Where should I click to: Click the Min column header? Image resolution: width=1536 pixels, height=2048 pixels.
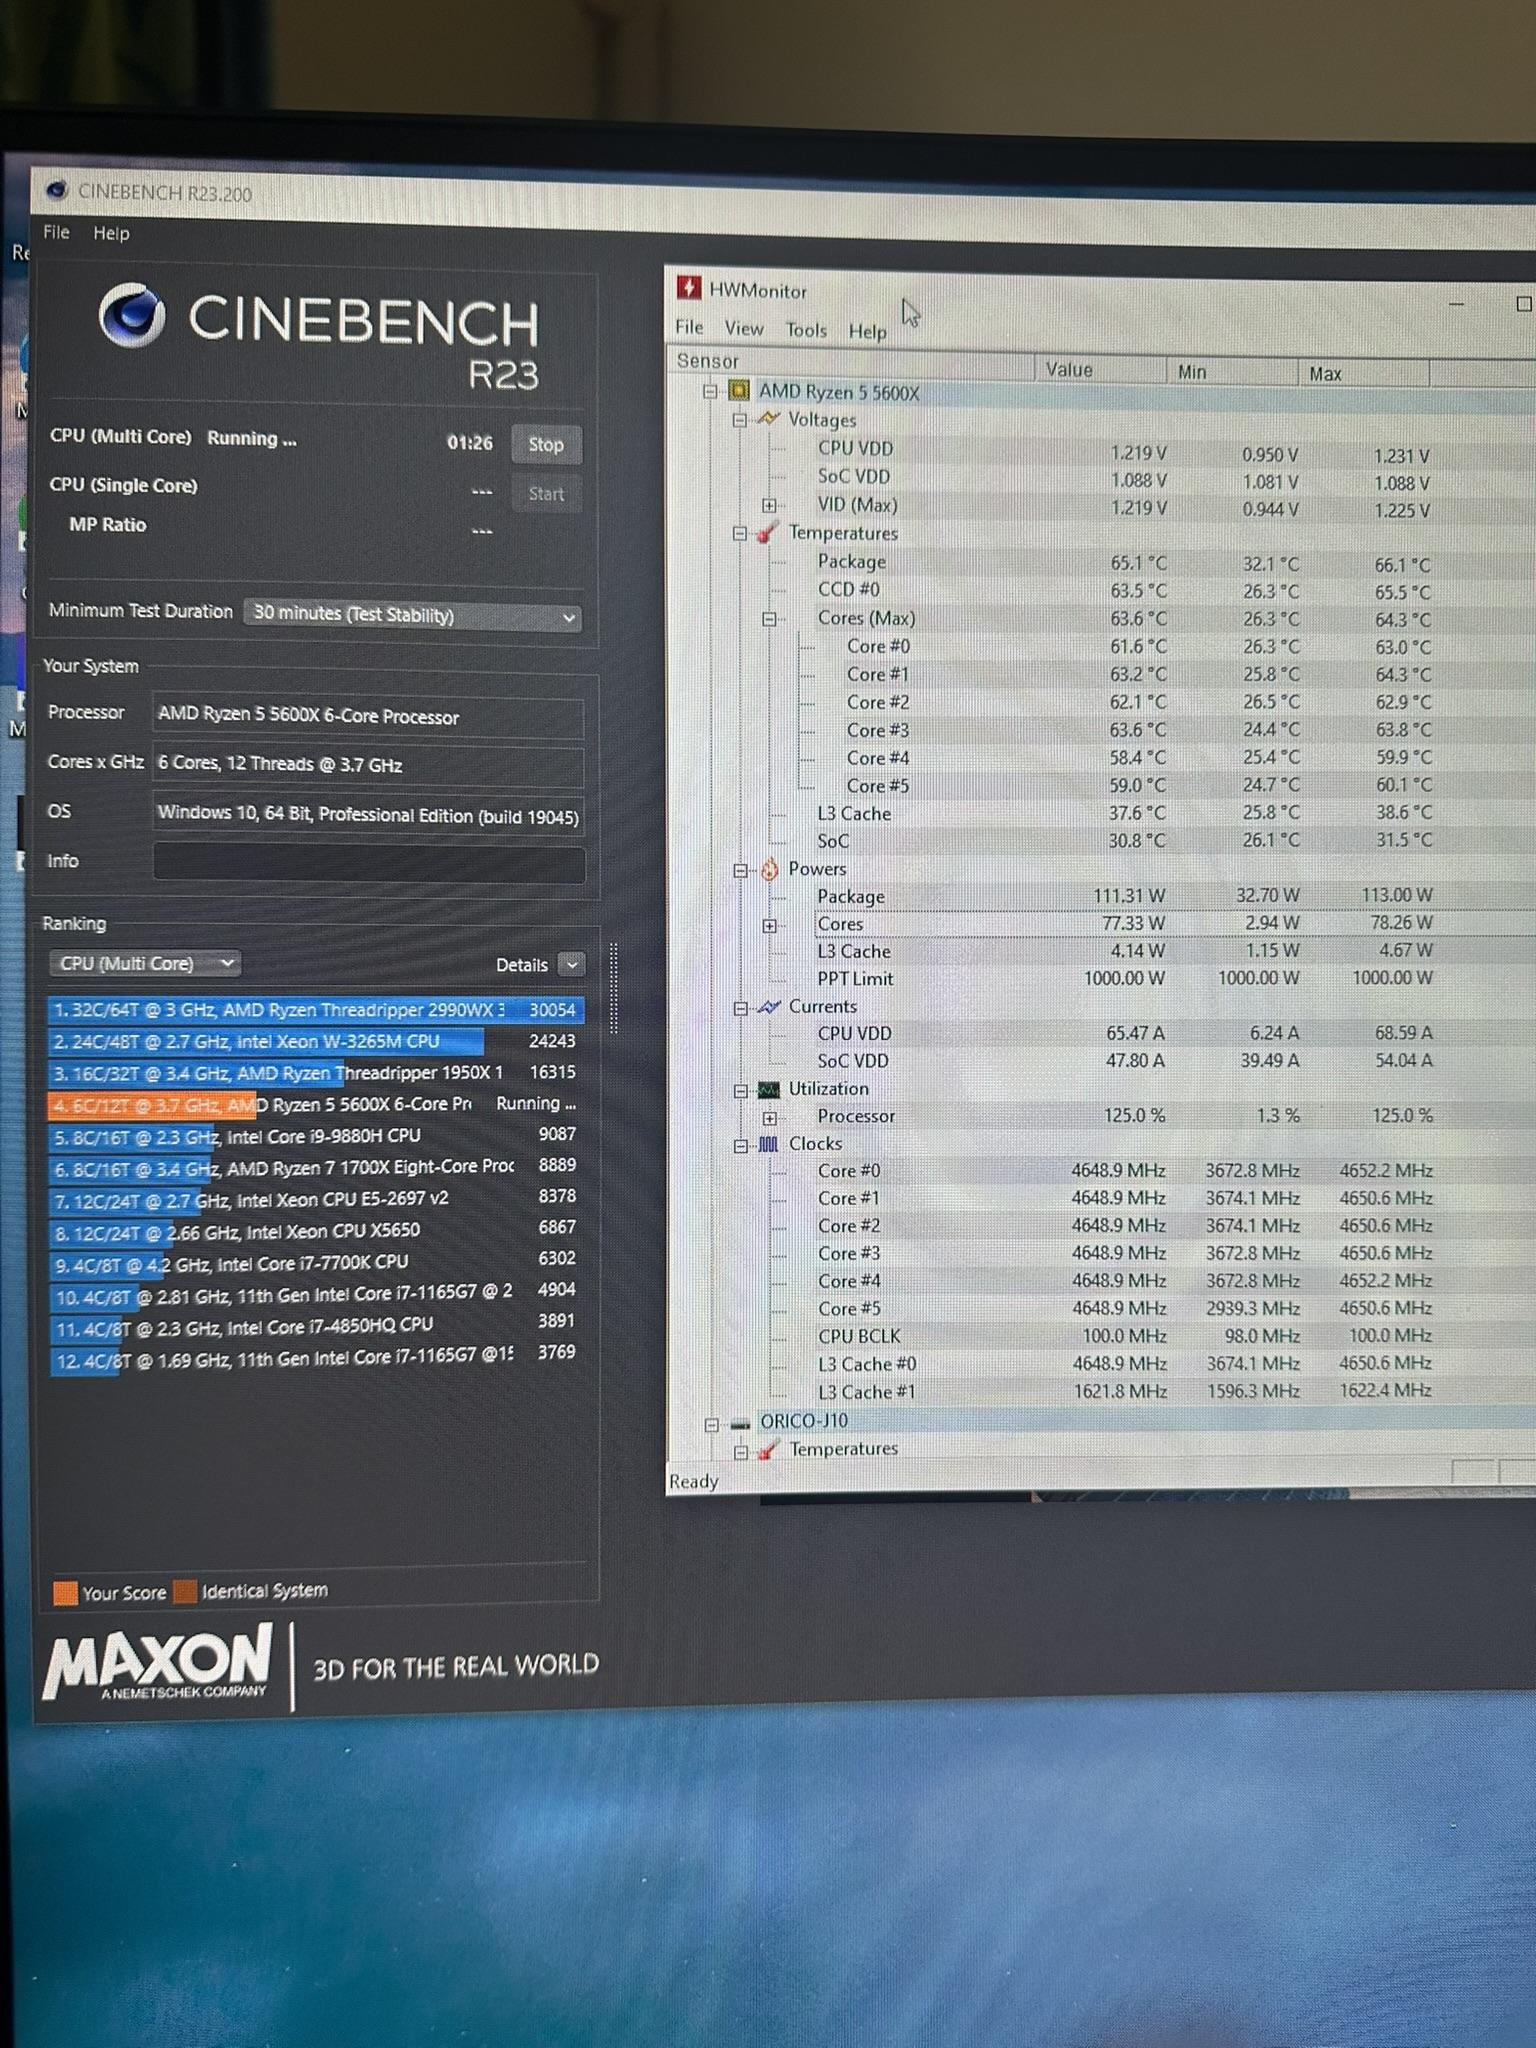click(x=1231, y=371)
